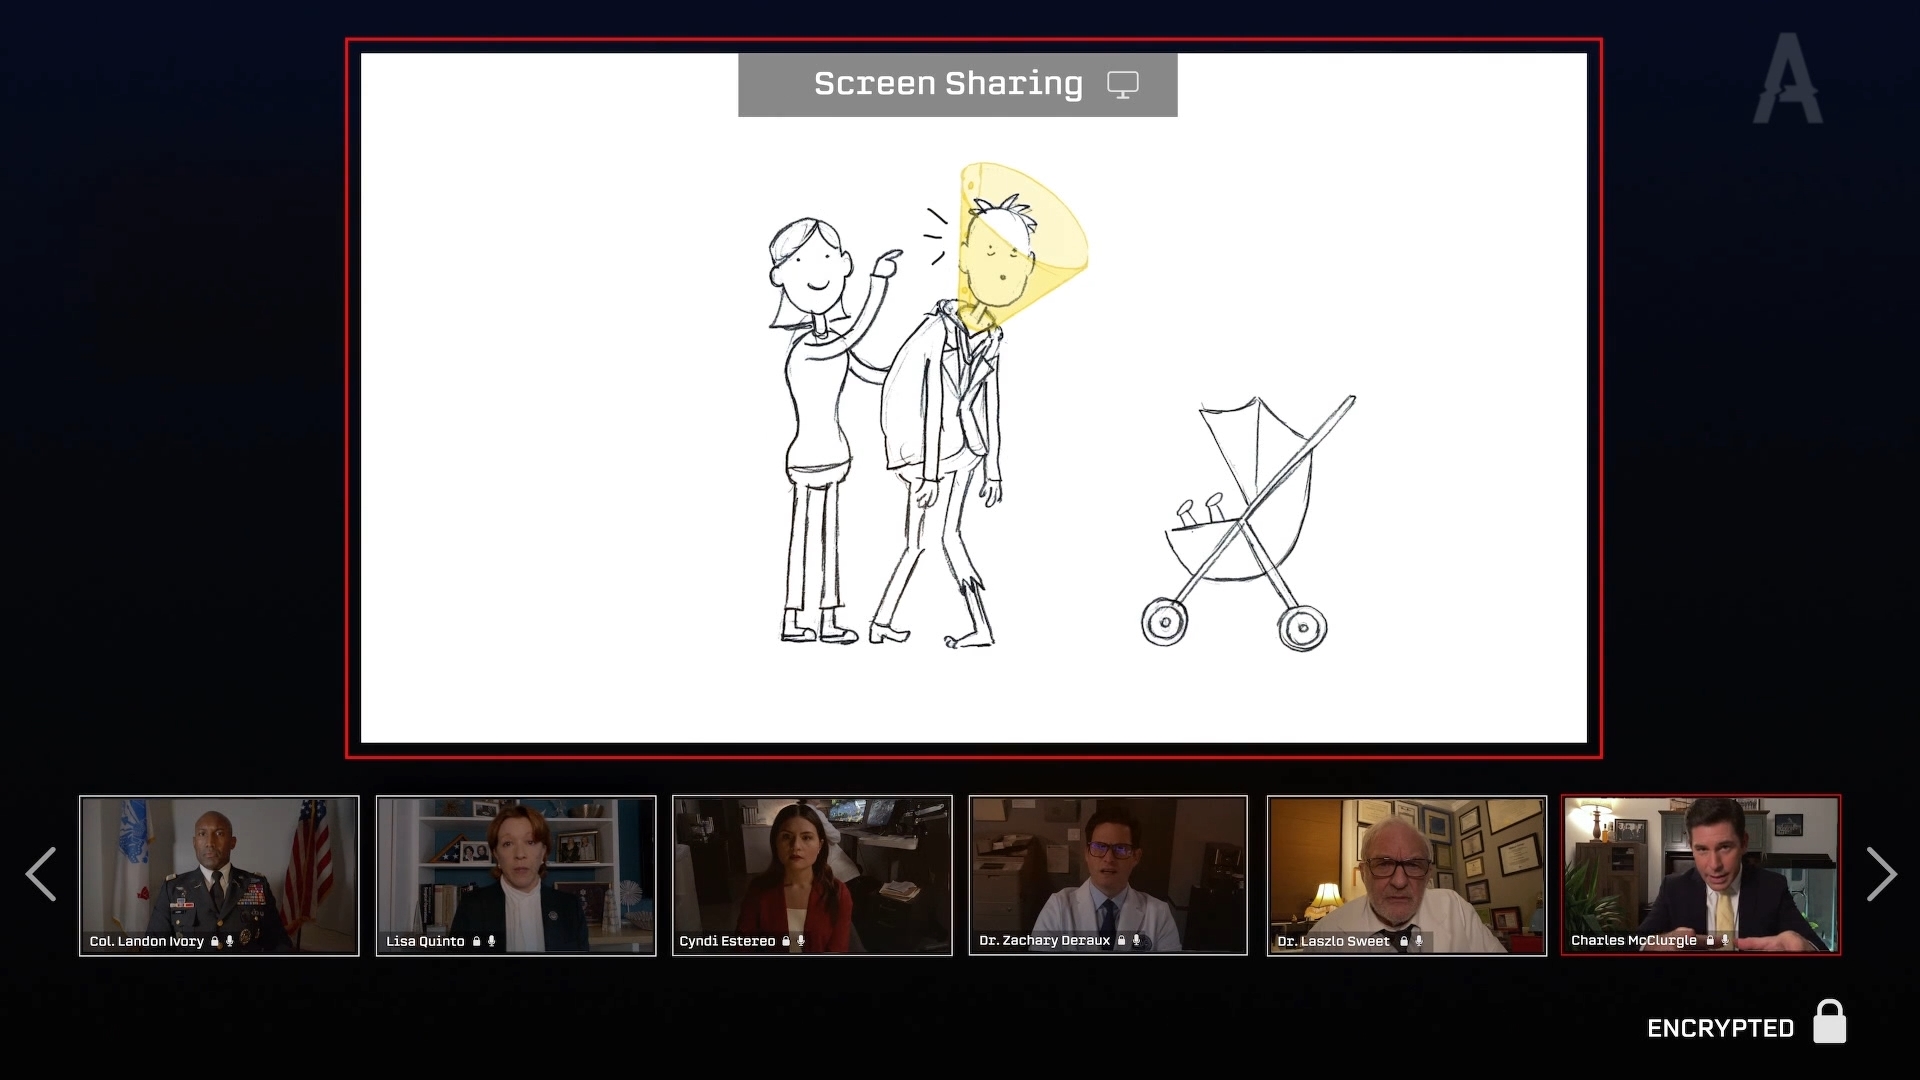The height and width of the screenshot is (1080, 1920).
Task: Click the screen sharing monitor icon
Action: (x=1122, y=85)
